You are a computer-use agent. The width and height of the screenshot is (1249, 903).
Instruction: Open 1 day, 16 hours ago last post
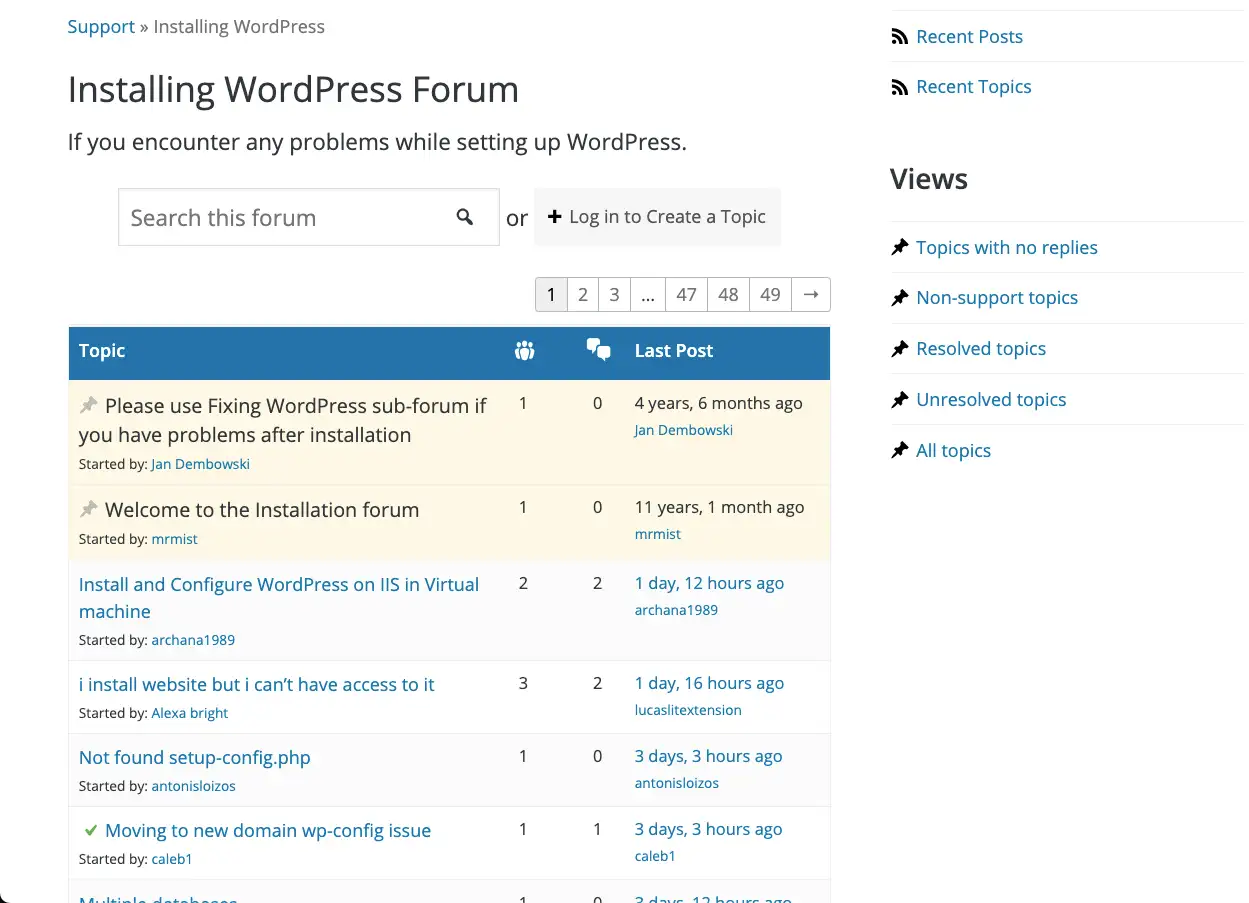pyautogui.click(x=709, y=683)
